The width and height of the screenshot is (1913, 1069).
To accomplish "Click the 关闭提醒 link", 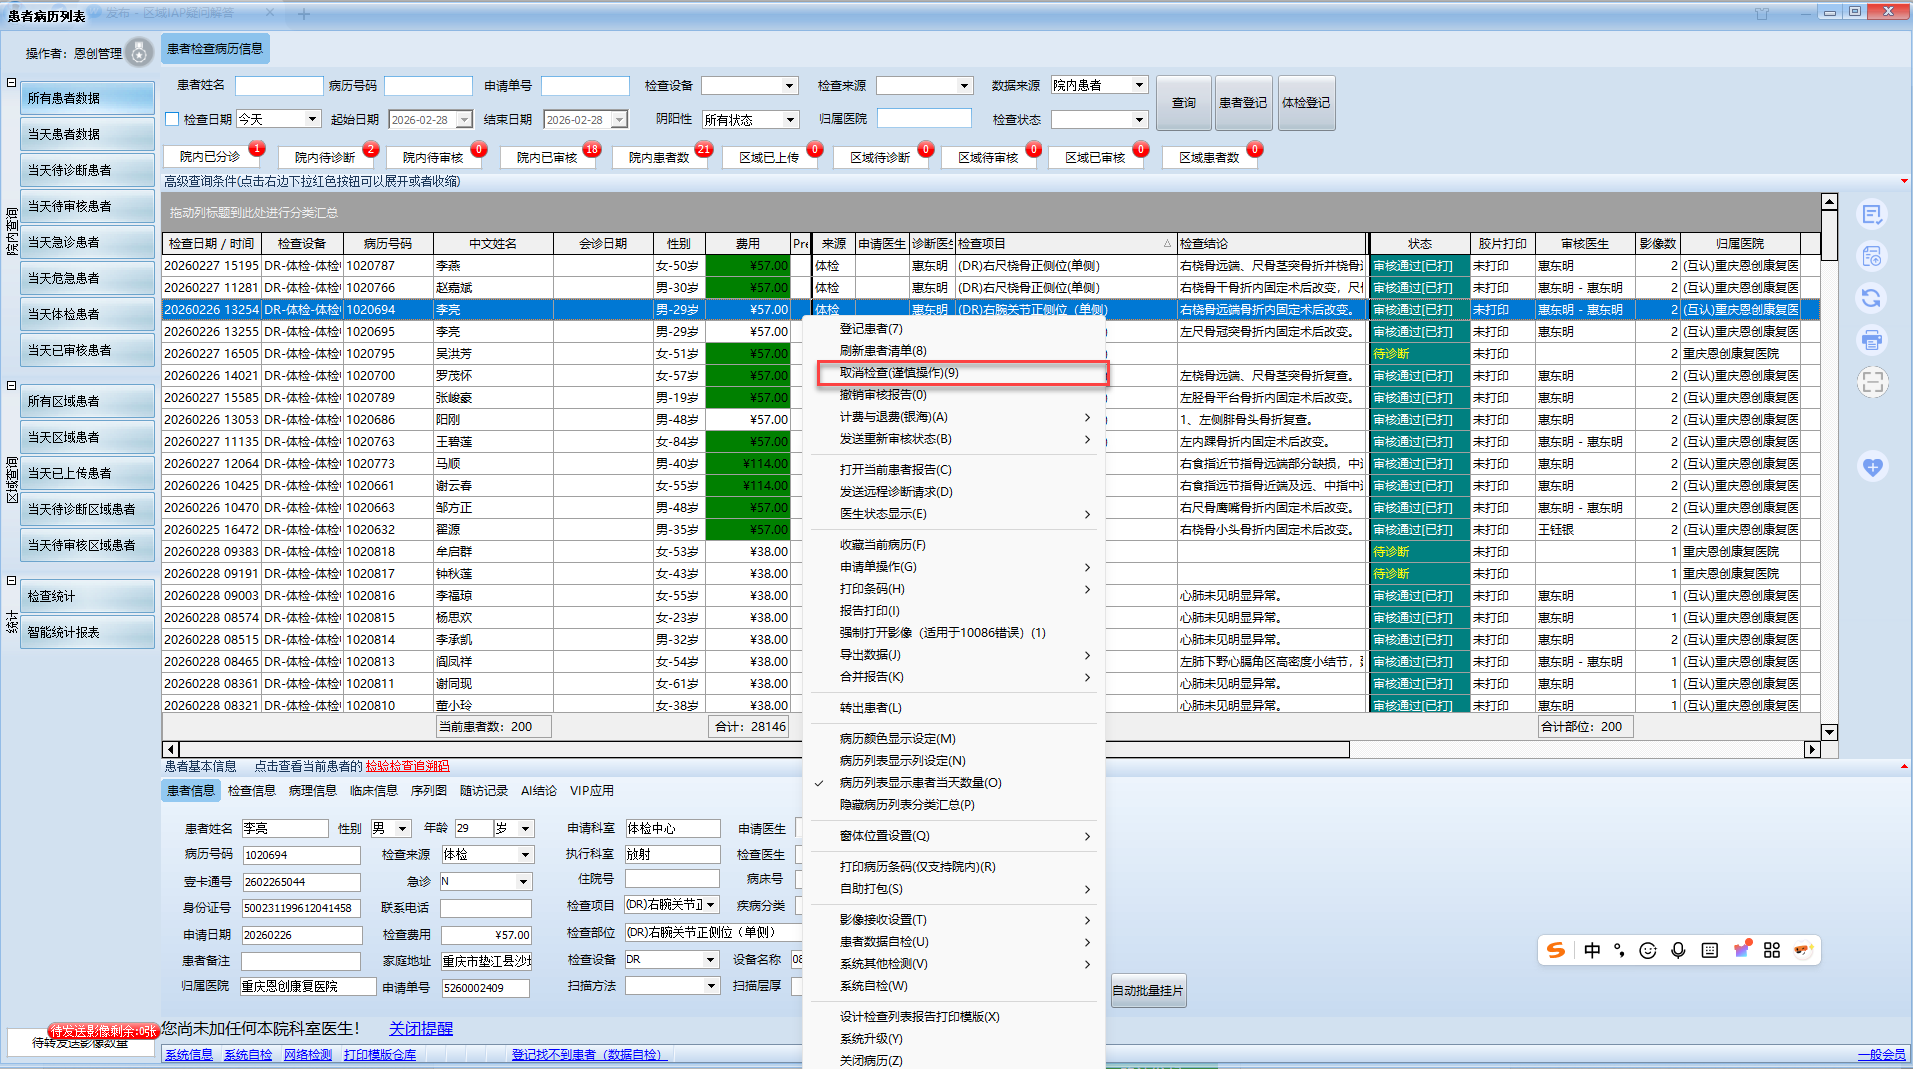I will pos(420,1029).
